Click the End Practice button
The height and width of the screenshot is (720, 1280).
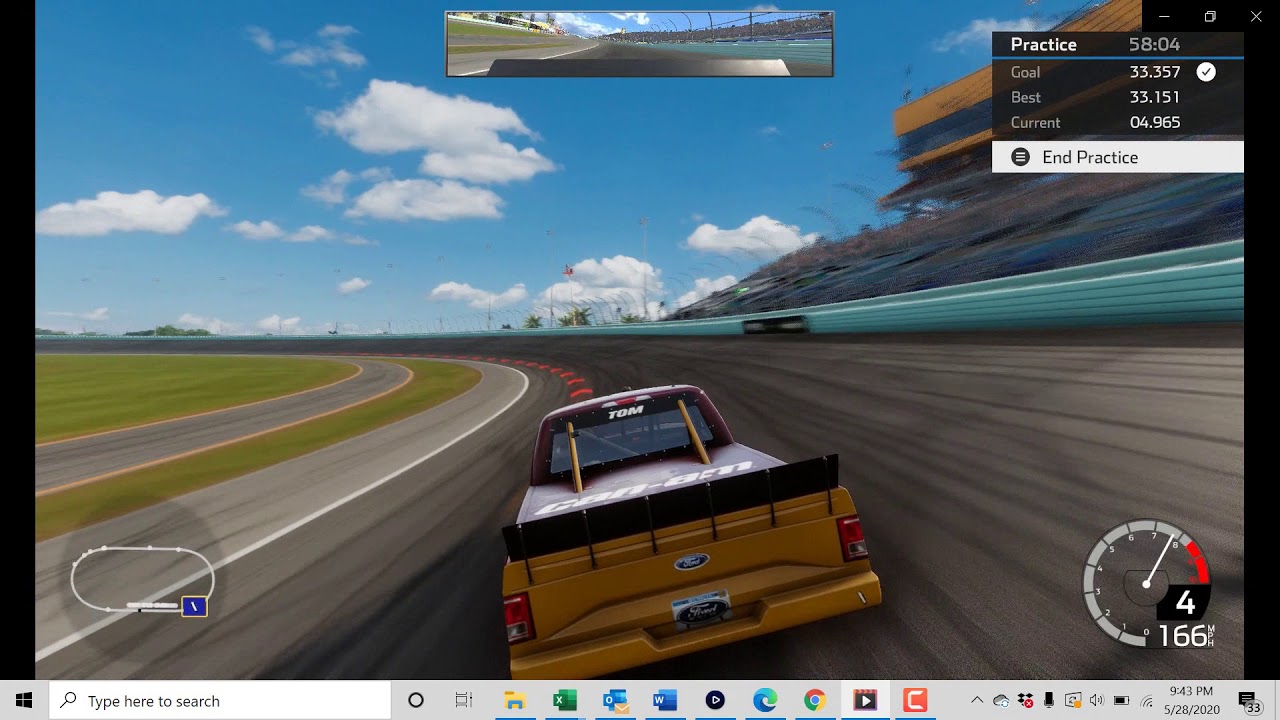pos(1117,157)
